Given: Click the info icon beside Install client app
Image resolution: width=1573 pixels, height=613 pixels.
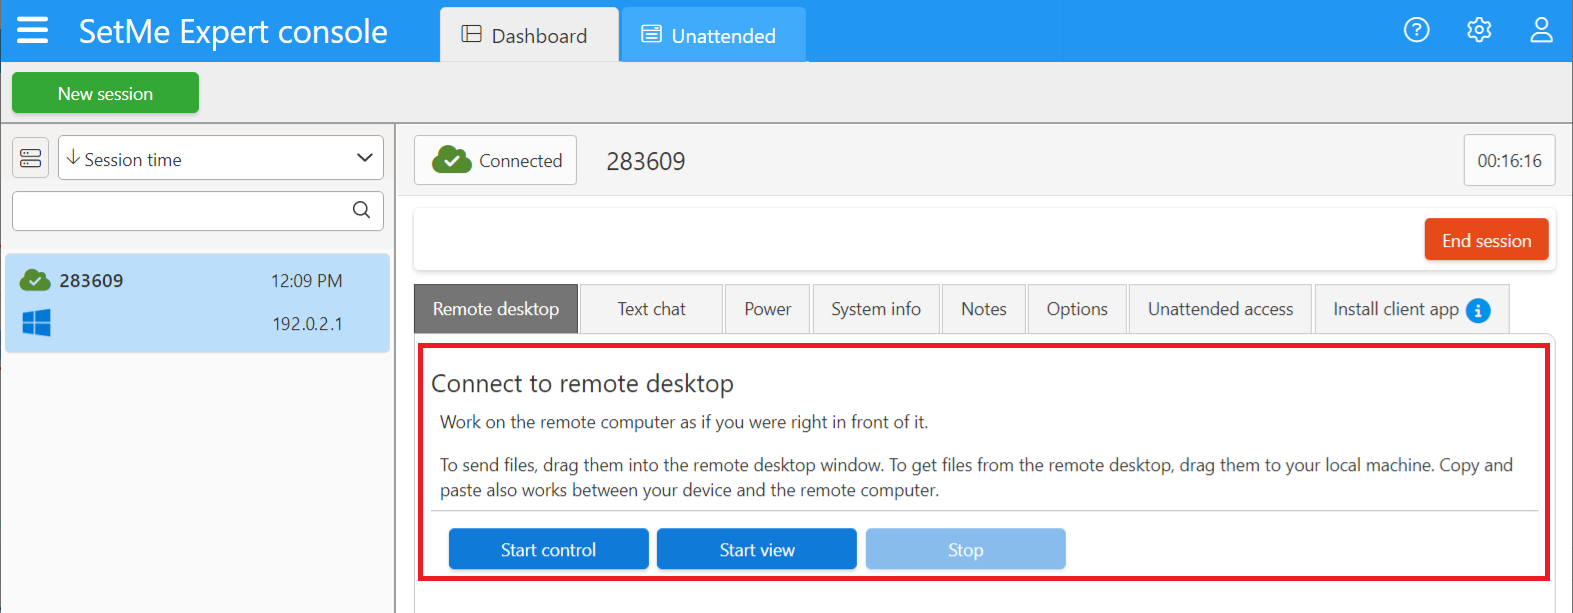Looking at the screenshot, I should 1478,310.
